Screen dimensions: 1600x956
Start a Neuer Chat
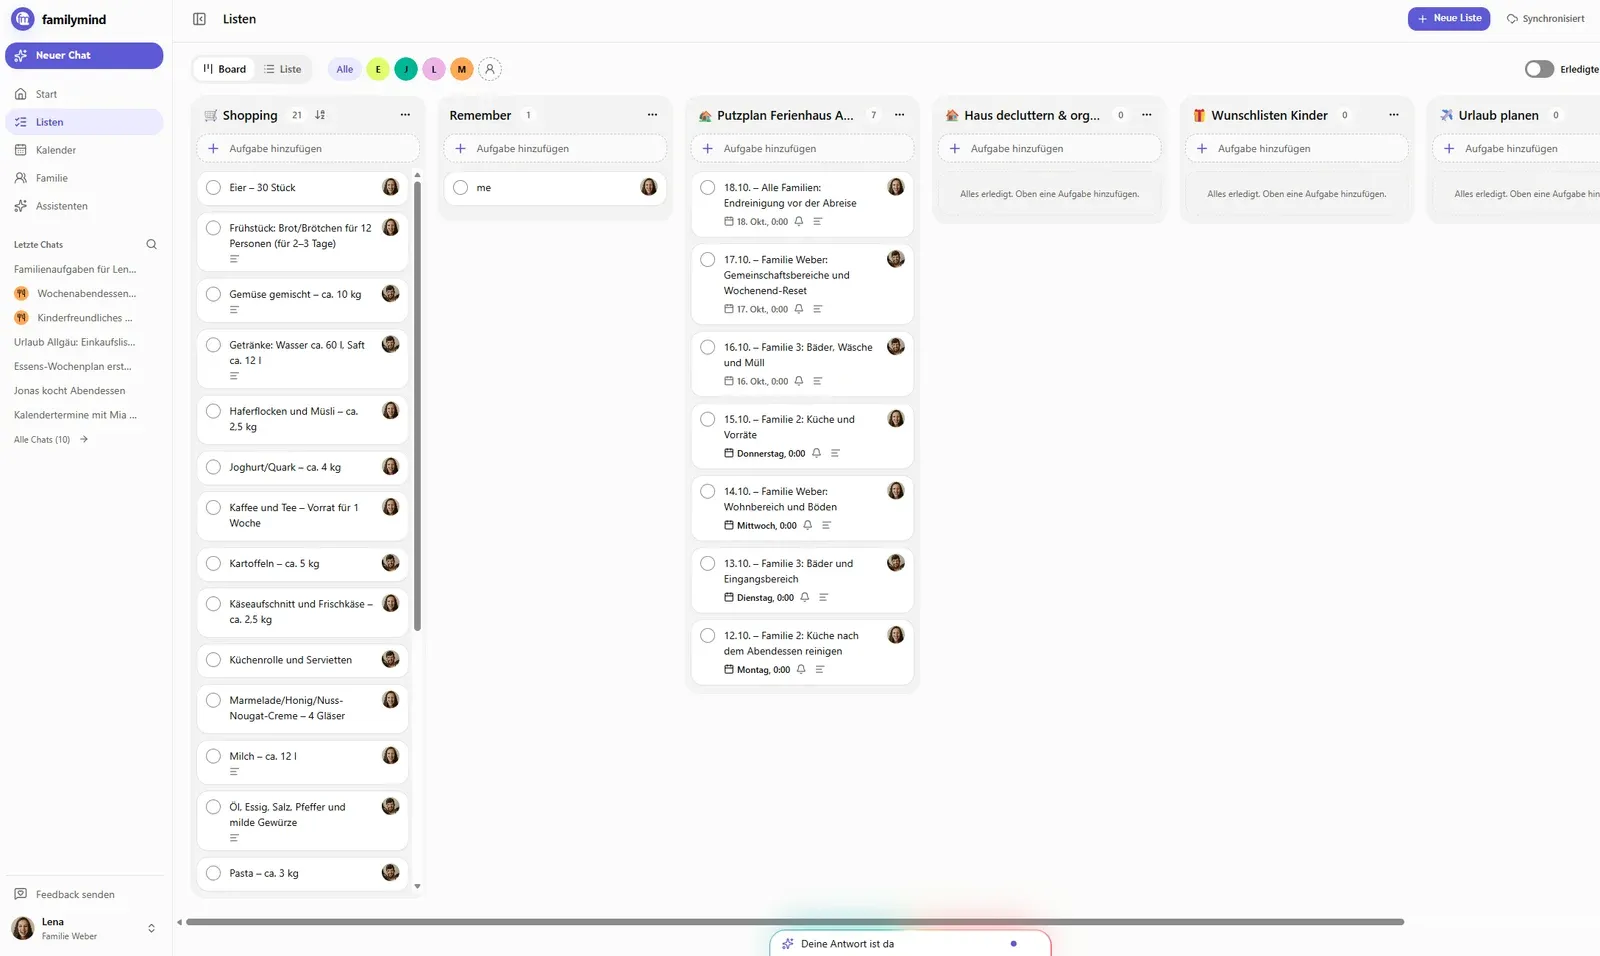84,55
